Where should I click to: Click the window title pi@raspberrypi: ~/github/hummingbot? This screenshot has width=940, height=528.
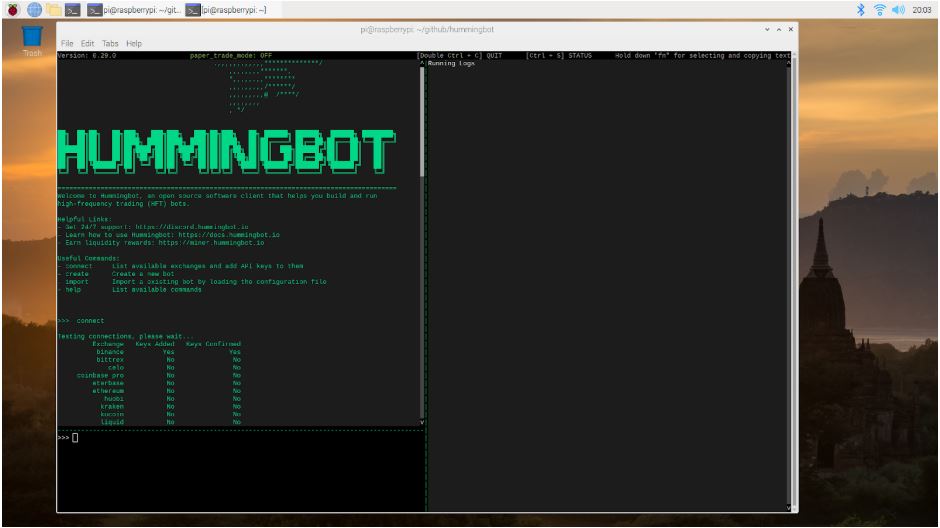click(x=427, y=29)
